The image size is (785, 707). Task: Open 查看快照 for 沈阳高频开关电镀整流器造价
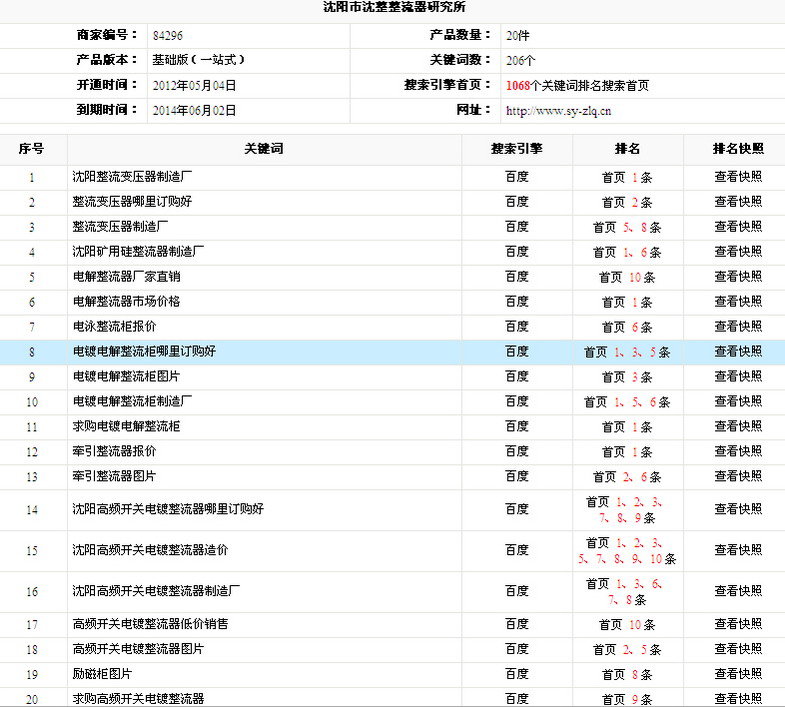click(738, 550)
